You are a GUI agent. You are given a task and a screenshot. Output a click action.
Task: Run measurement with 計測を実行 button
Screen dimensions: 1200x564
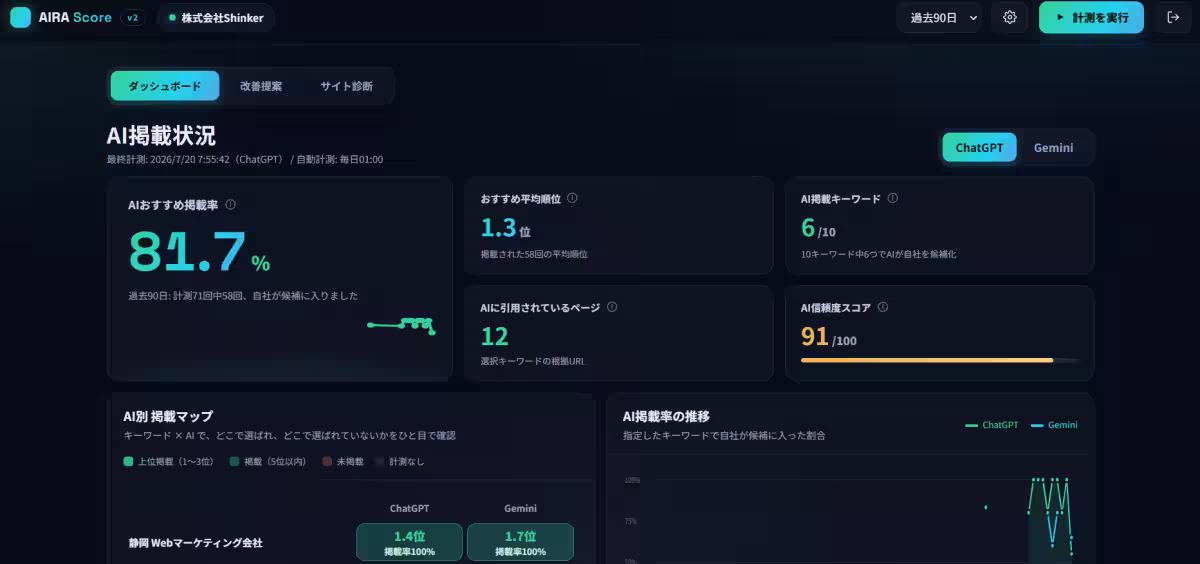pyautogui.click(x=1091, y=17)
